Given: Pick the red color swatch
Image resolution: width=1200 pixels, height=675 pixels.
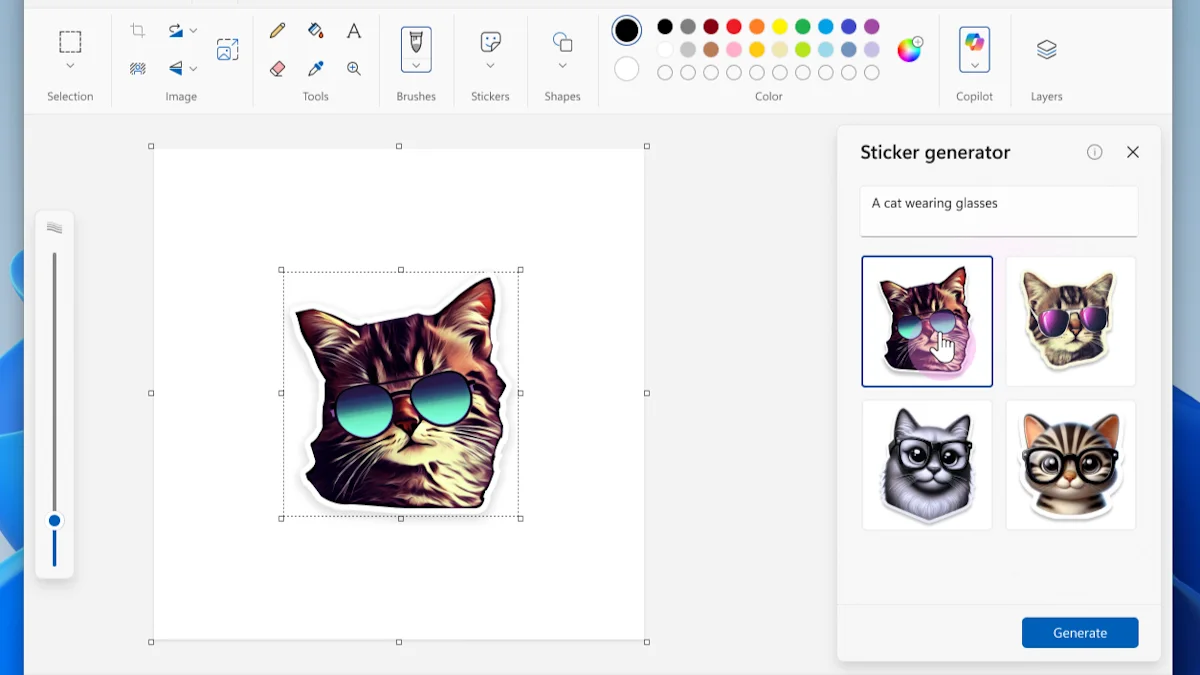Looking at the screenshot, I should (734, 27).
